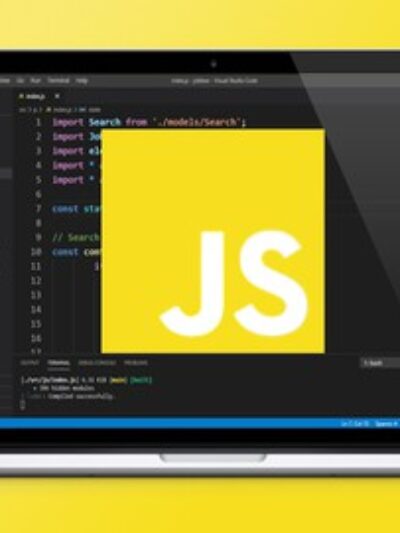Click the word Search in the first import
Viewport: 400px width, 533px height.
pyautogui.click(x=105, y=122)
